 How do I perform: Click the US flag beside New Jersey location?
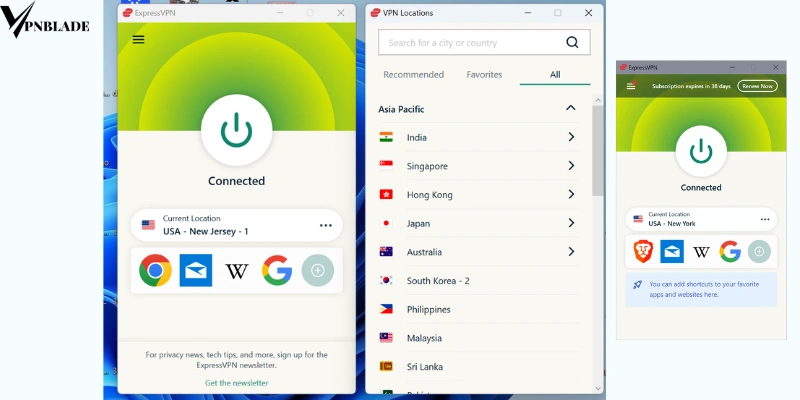click(148, 224)
